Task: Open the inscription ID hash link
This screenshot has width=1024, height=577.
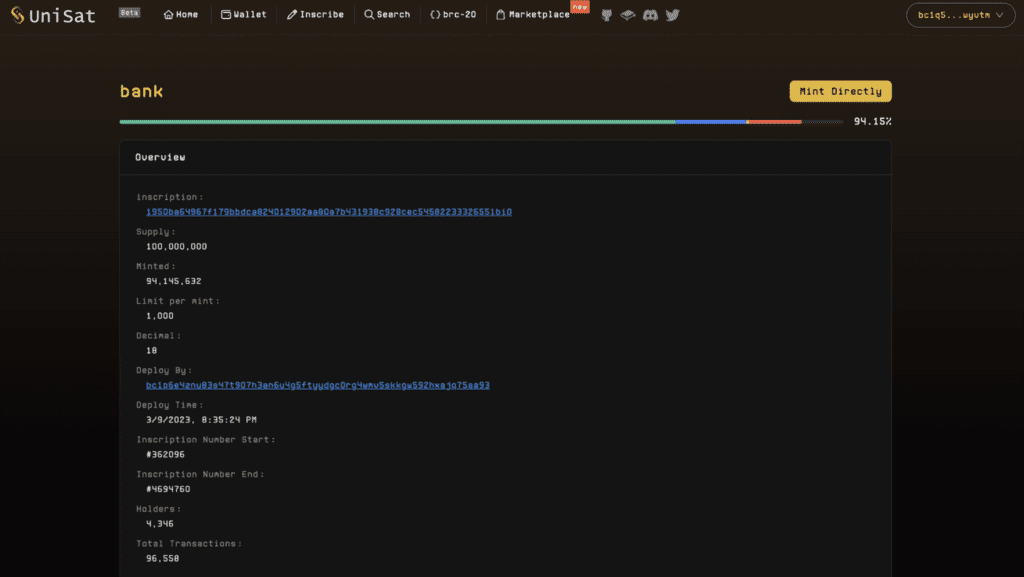Action: coord(328,212)
